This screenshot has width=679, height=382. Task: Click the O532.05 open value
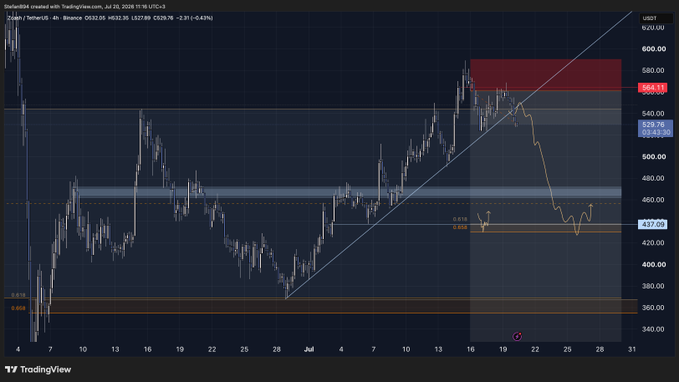pos(95,18)
